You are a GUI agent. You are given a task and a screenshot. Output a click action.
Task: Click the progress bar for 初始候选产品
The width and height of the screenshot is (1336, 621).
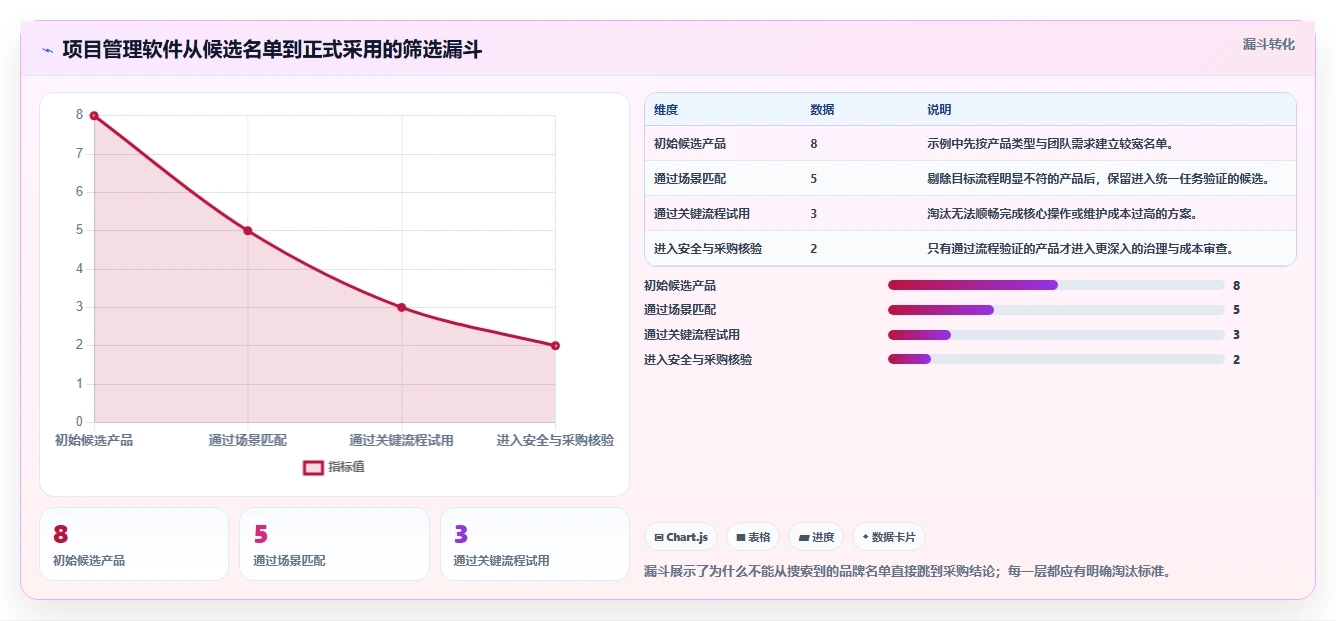pyautogui.click(x=1056, y=286)
